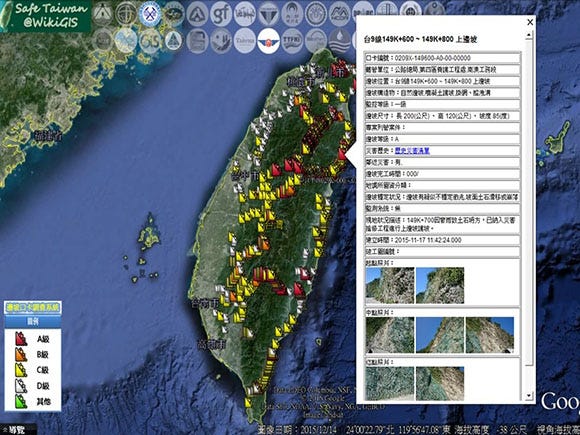Click the red slope marker the popup points to
This screenshot has width=580, height=435.
(343, 154)
